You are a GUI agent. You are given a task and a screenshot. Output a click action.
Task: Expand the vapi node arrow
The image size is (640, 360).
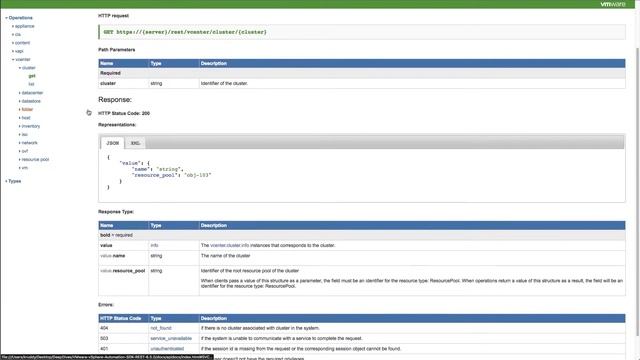(x=13, y=51)
